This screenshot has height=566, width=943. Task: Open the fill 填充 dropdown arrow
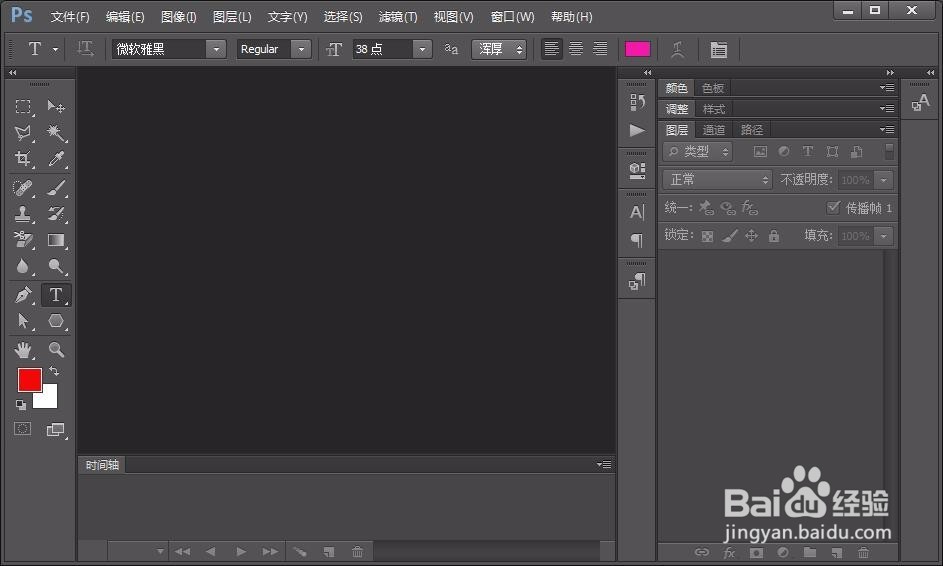(883, 236)
